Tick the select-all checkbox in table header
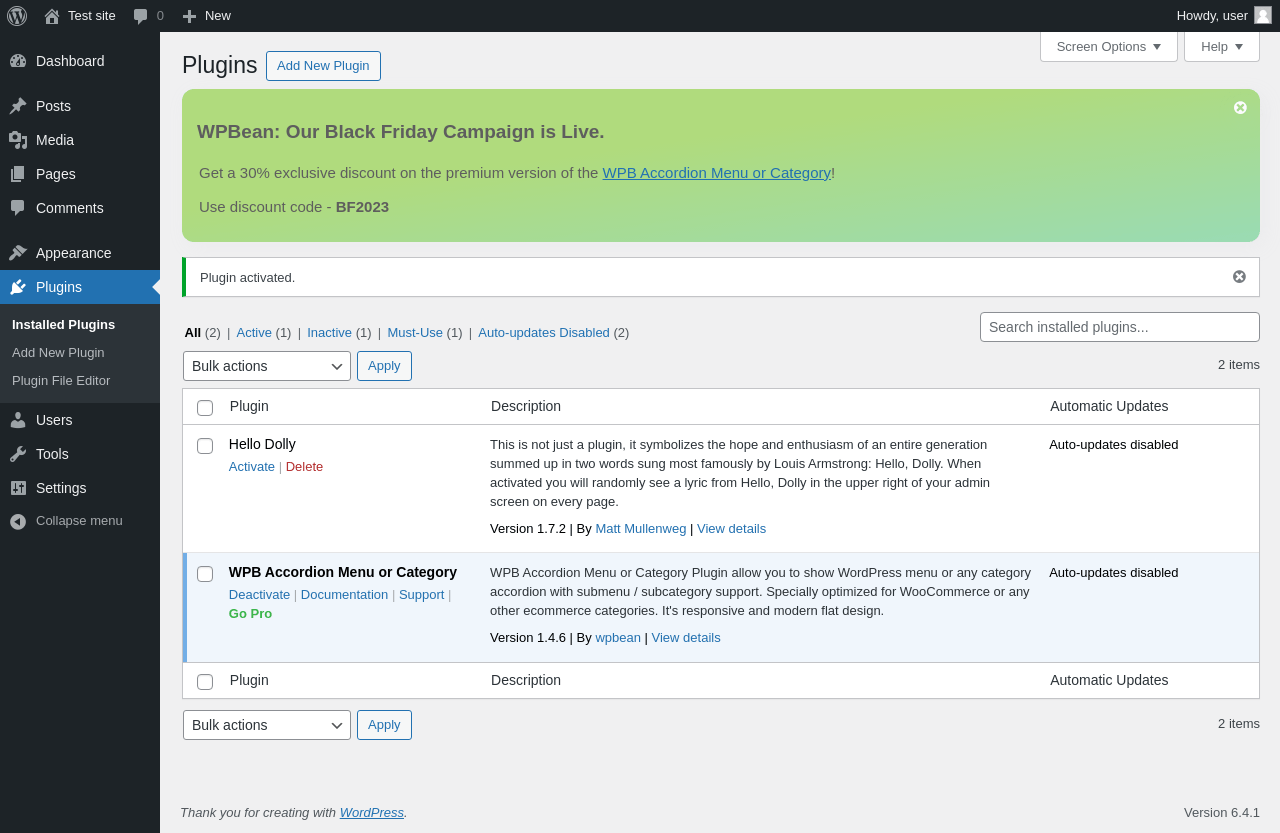The height and width of the screenshot is (833, 1280). 205,408
